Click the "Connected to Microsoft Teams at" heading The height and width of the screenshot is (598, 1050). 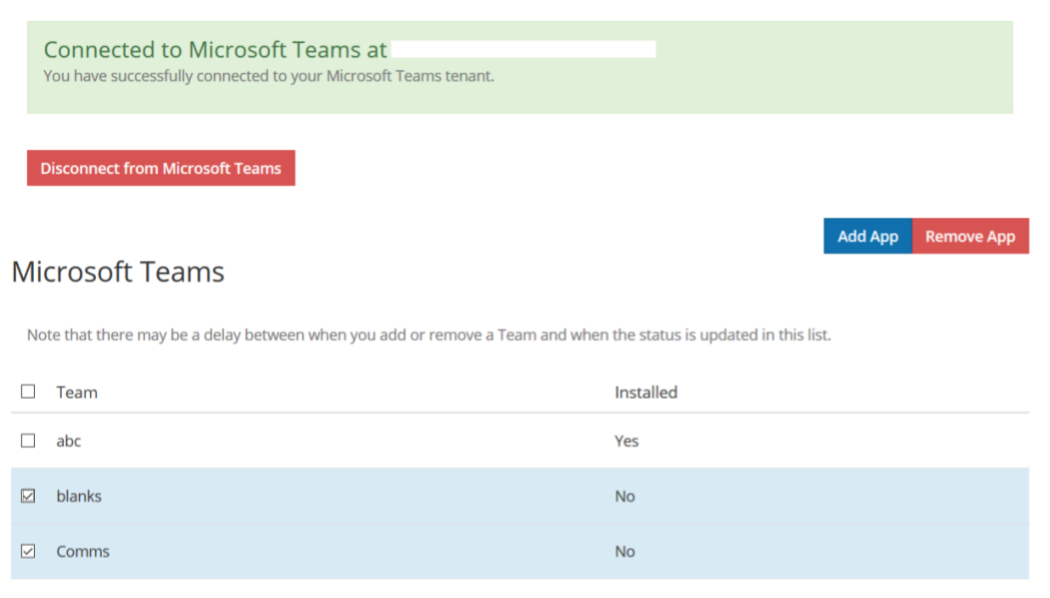pos(215,50)
